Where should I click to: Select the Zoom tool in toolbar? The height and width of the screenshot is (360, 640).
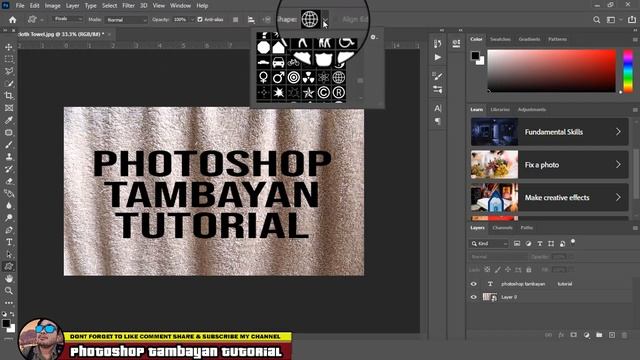click(x=9, y=291)
